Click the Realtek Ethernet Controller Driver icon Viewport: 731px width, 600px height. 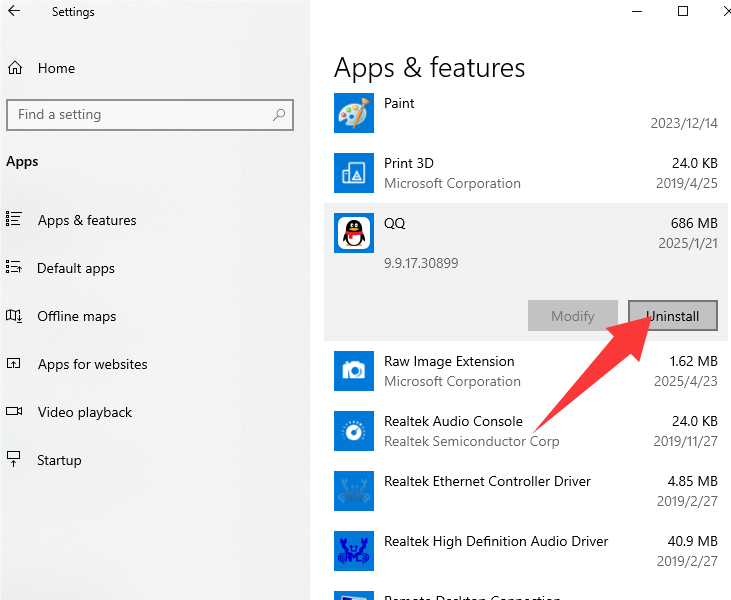tap(353, 491)
